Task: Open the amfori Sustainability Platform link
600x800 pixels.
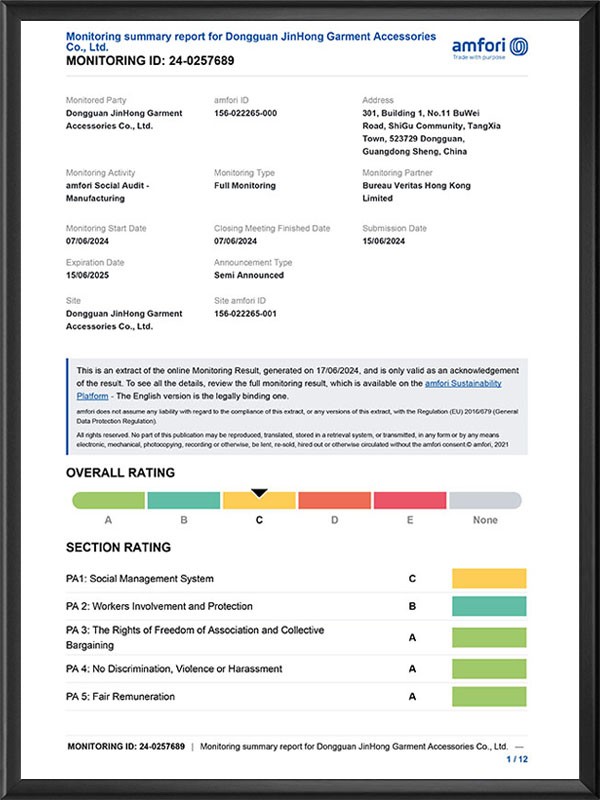Action: point(463,383)
